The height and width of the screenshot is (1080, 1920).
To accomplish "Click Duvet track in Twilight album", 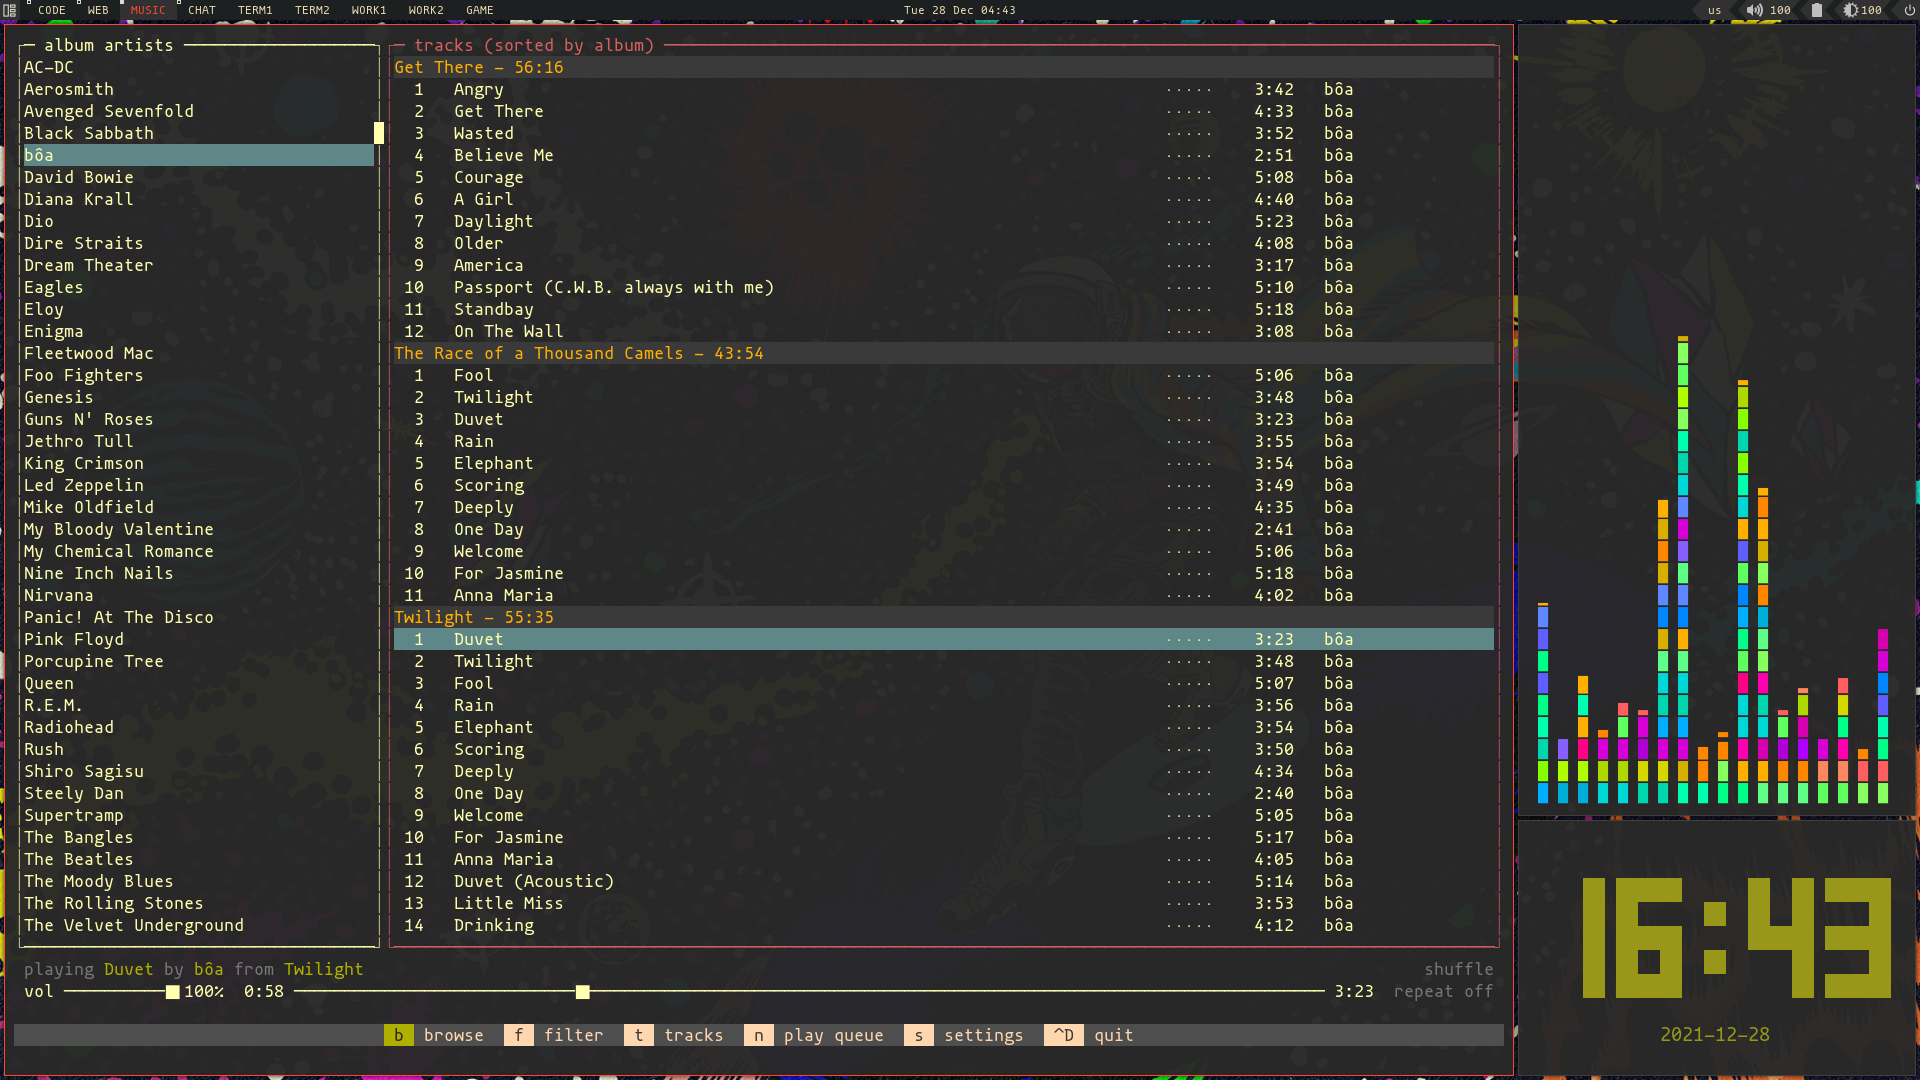I will tap(477, 640).
